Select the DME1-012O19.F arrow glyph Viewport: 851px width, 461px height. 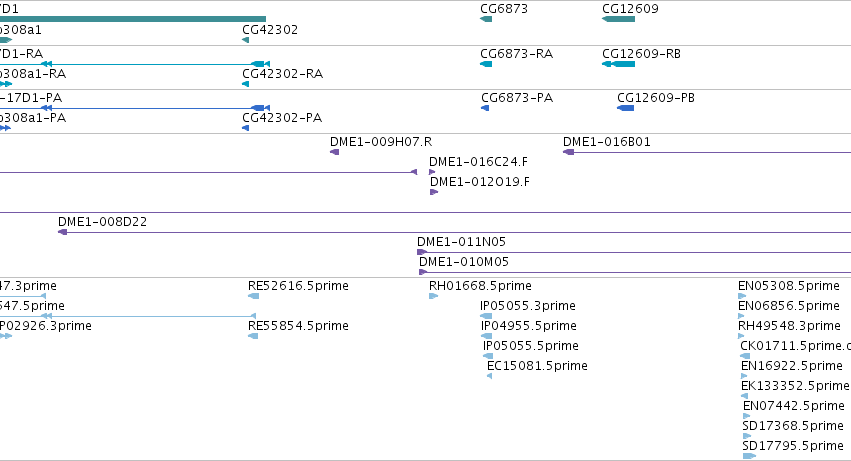click(x=434, y=192)
